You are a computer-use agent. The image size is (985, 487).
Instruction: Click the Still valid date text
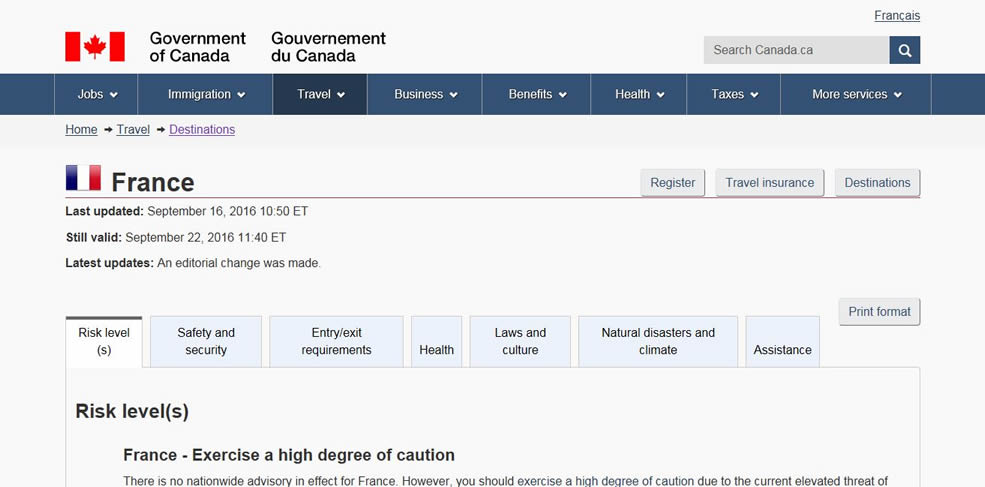[176, 238]
